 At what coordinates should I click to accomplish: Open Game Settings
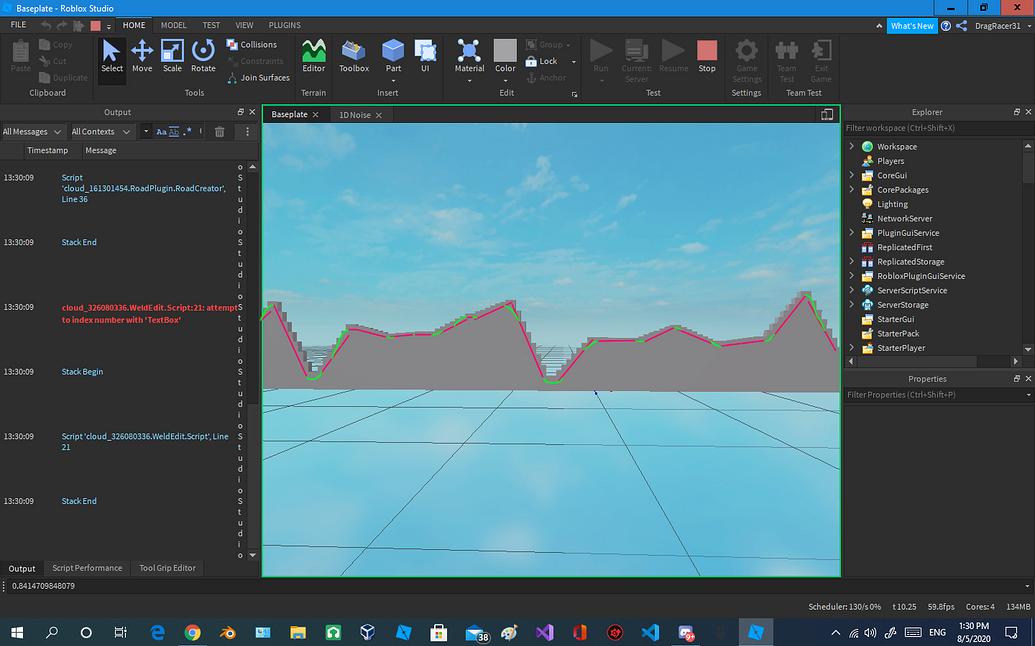tap(747, 61)
